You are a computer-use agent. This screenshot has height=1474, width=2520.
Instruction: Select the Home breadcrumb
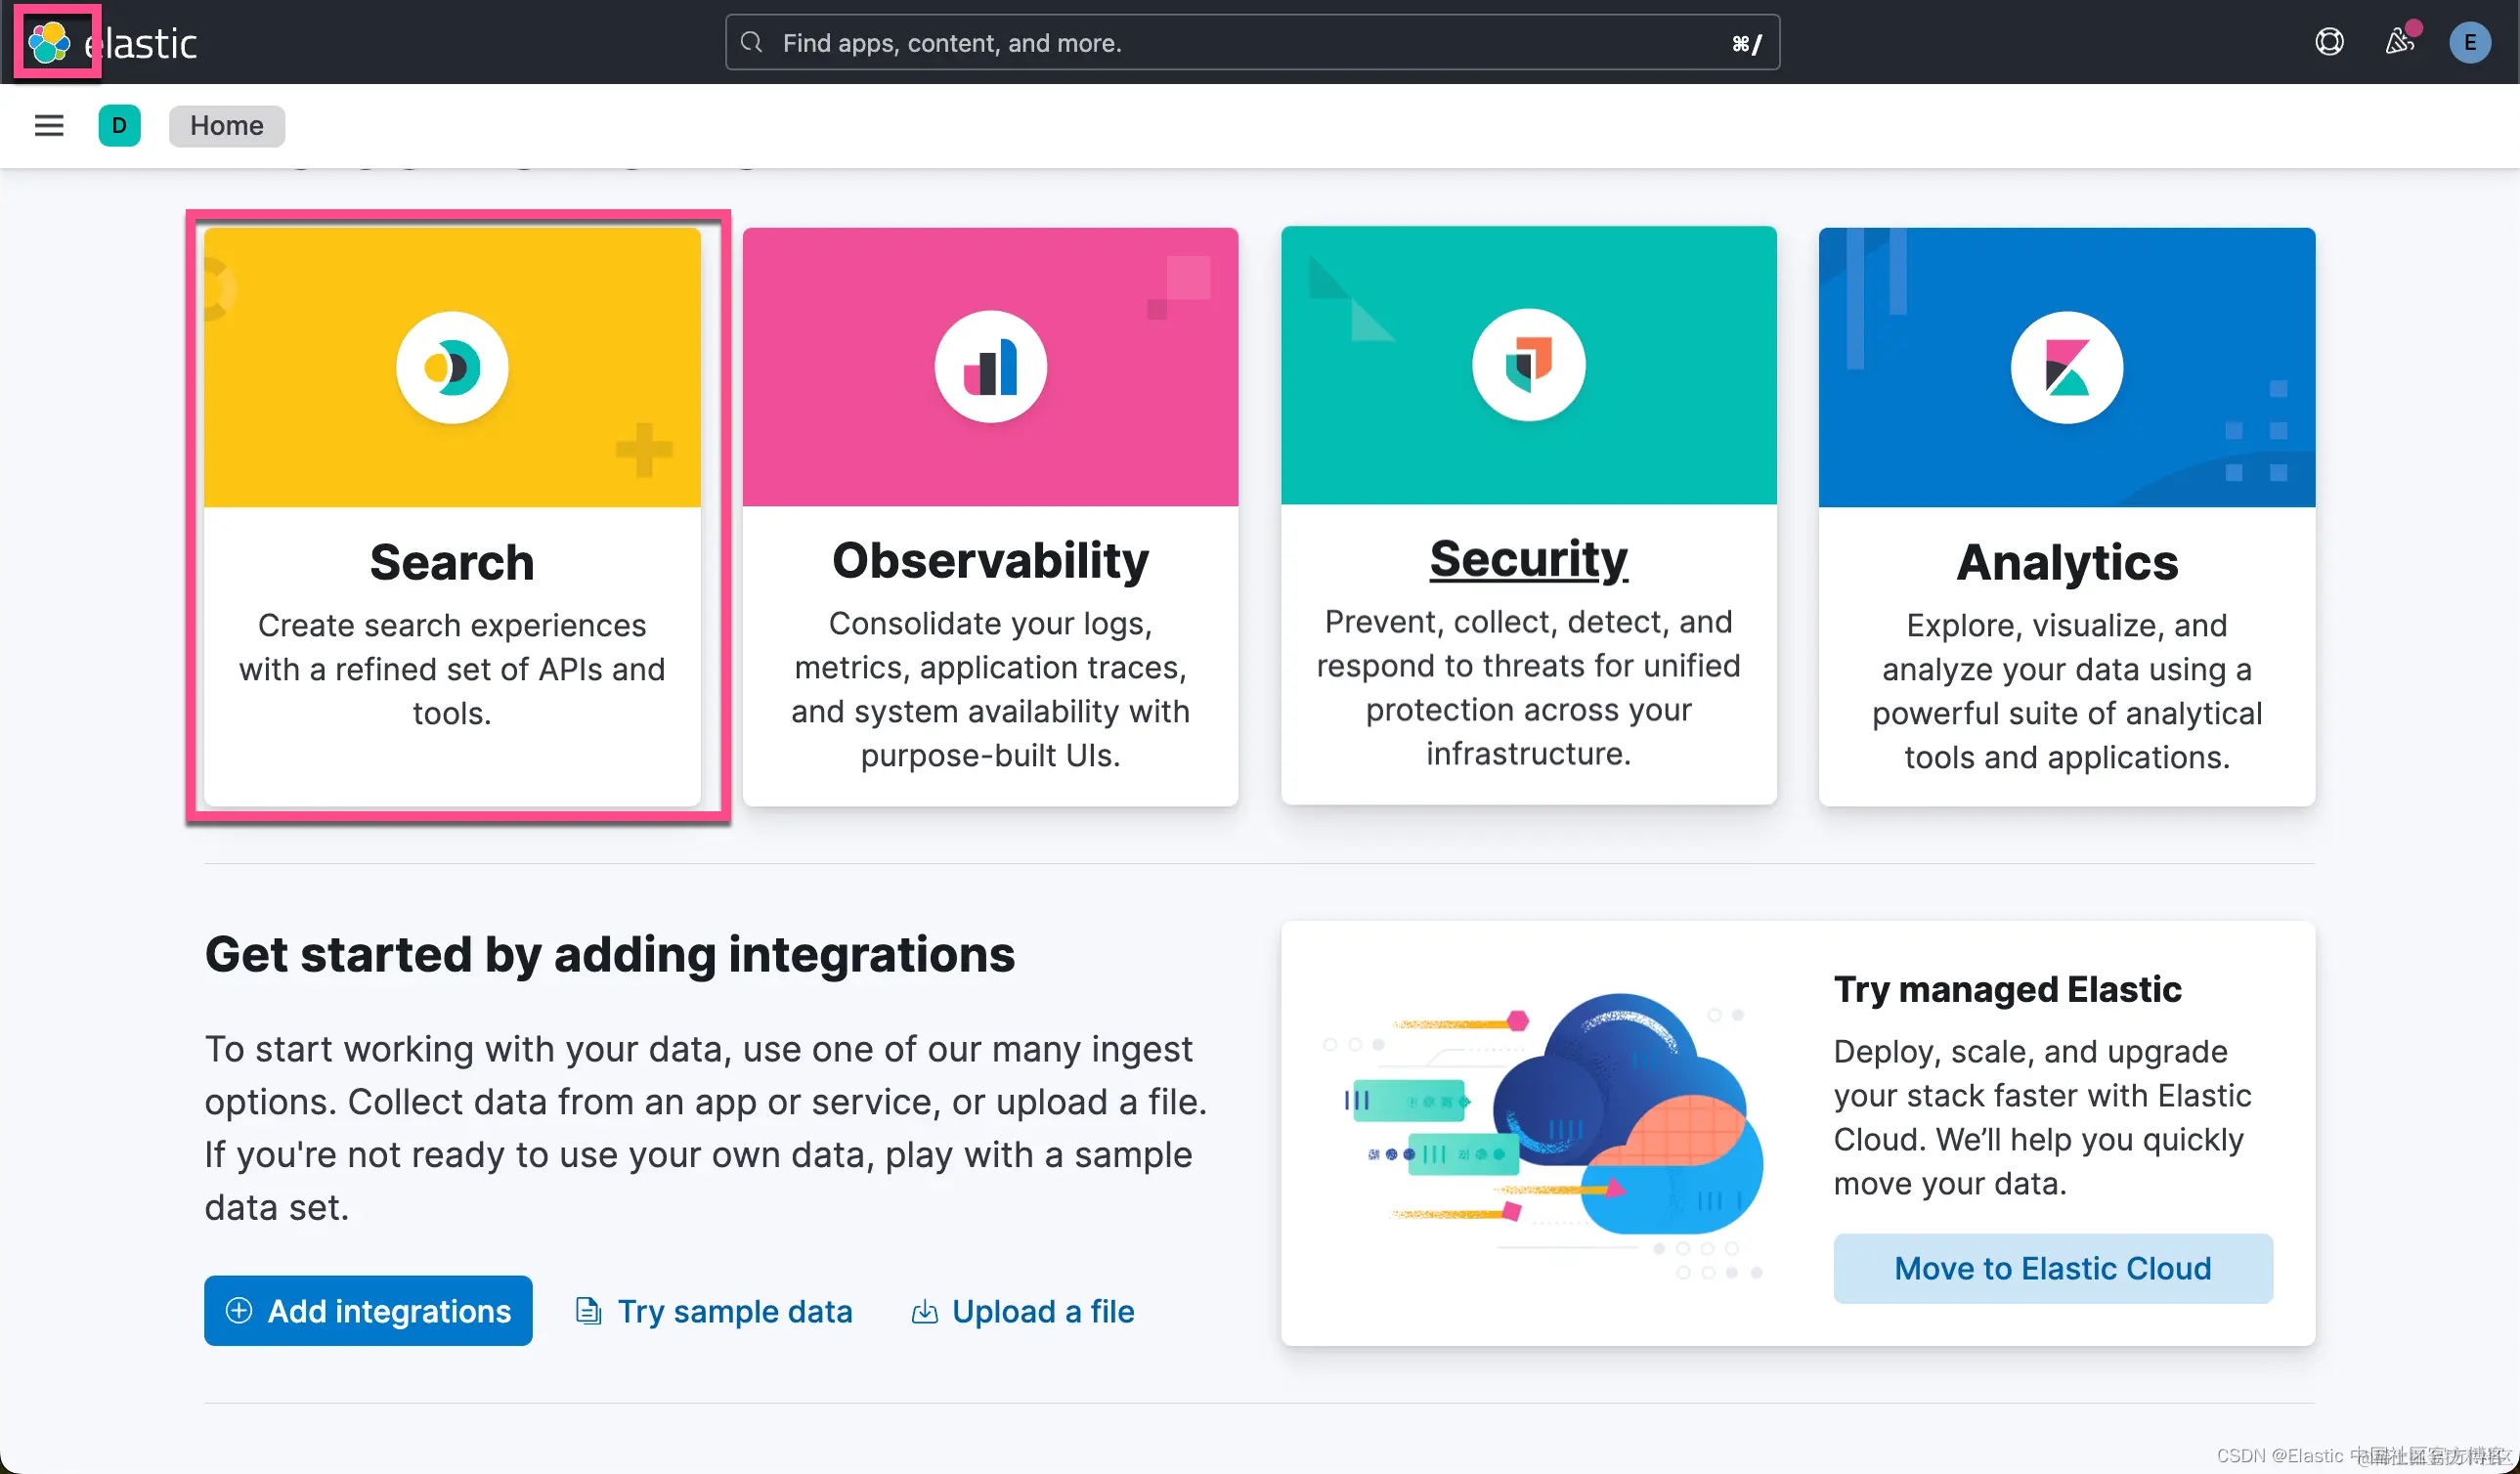click(x=227, y=126)
